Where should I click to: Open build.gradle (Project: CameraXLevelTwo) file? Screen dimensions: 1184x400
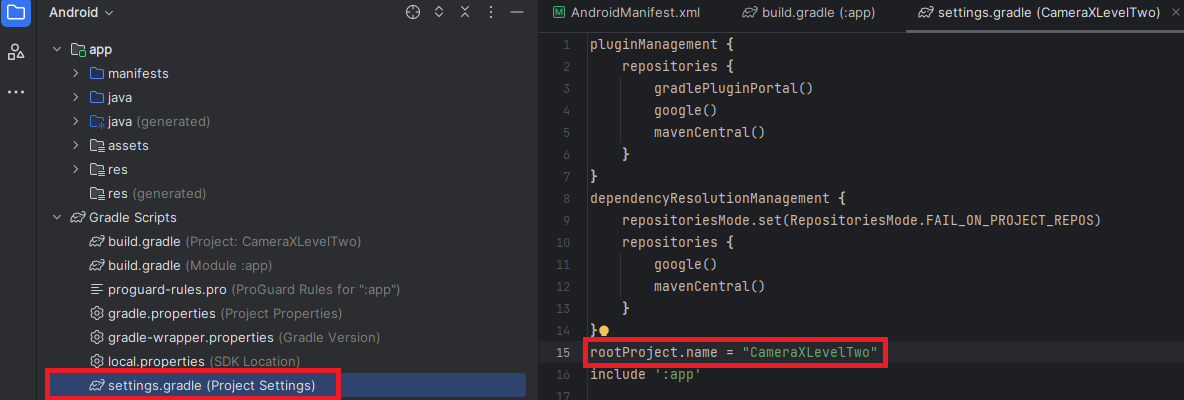point(233,241)
